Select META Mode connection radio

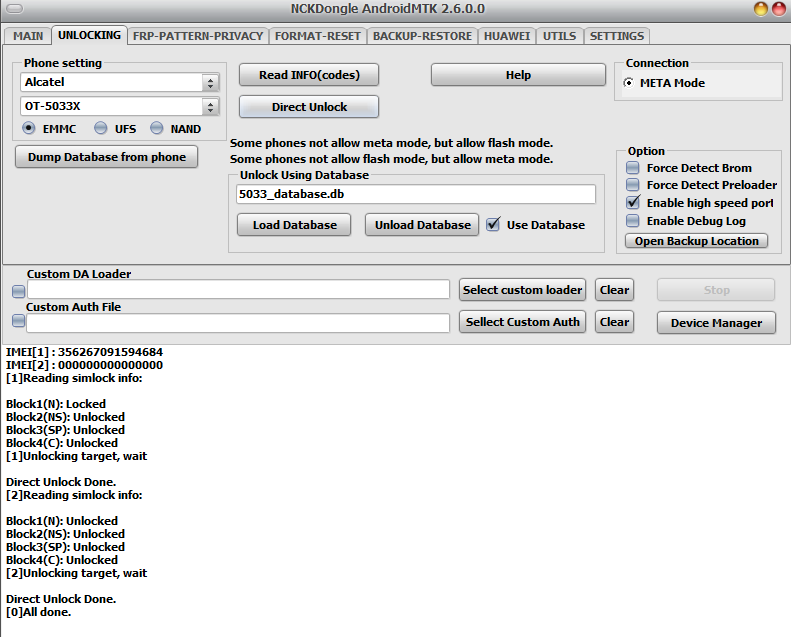629,83
